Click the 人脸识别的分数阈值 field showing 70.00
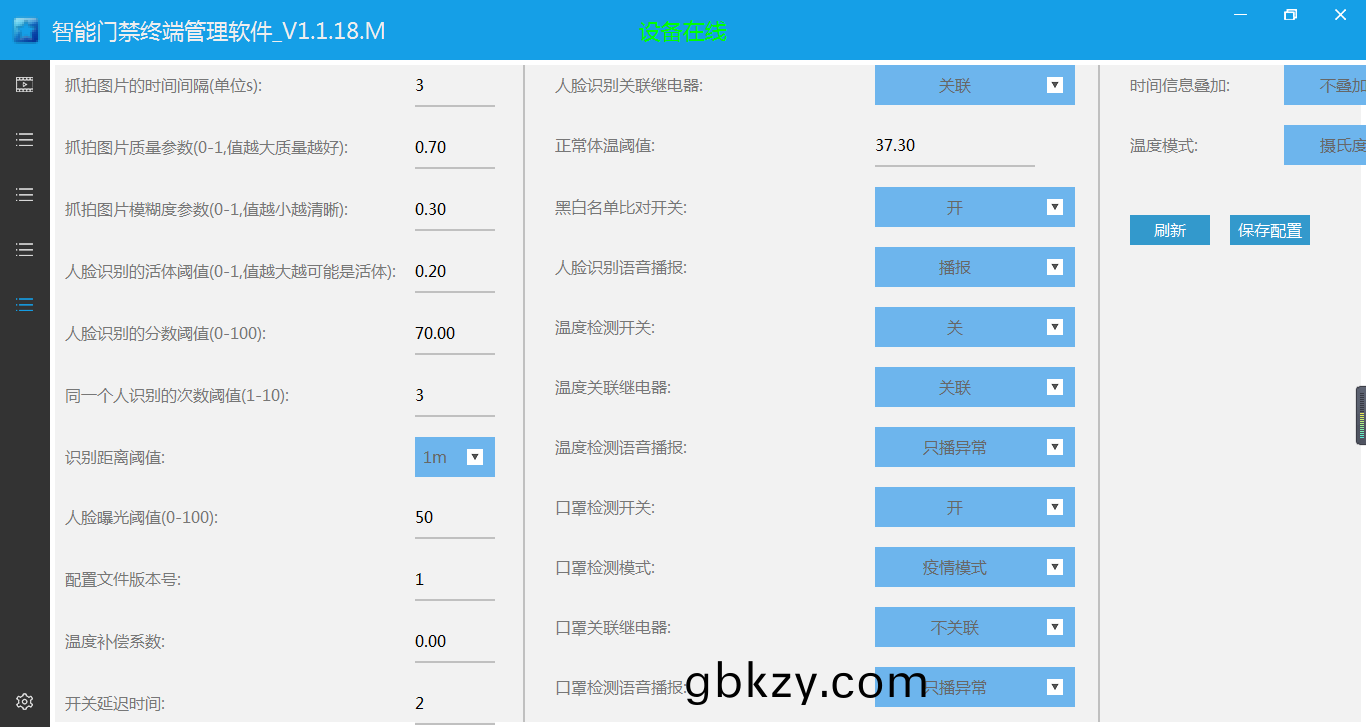The width and height of the screenshot is (1366, 727). pyautogui.click(x=454, y=334)
